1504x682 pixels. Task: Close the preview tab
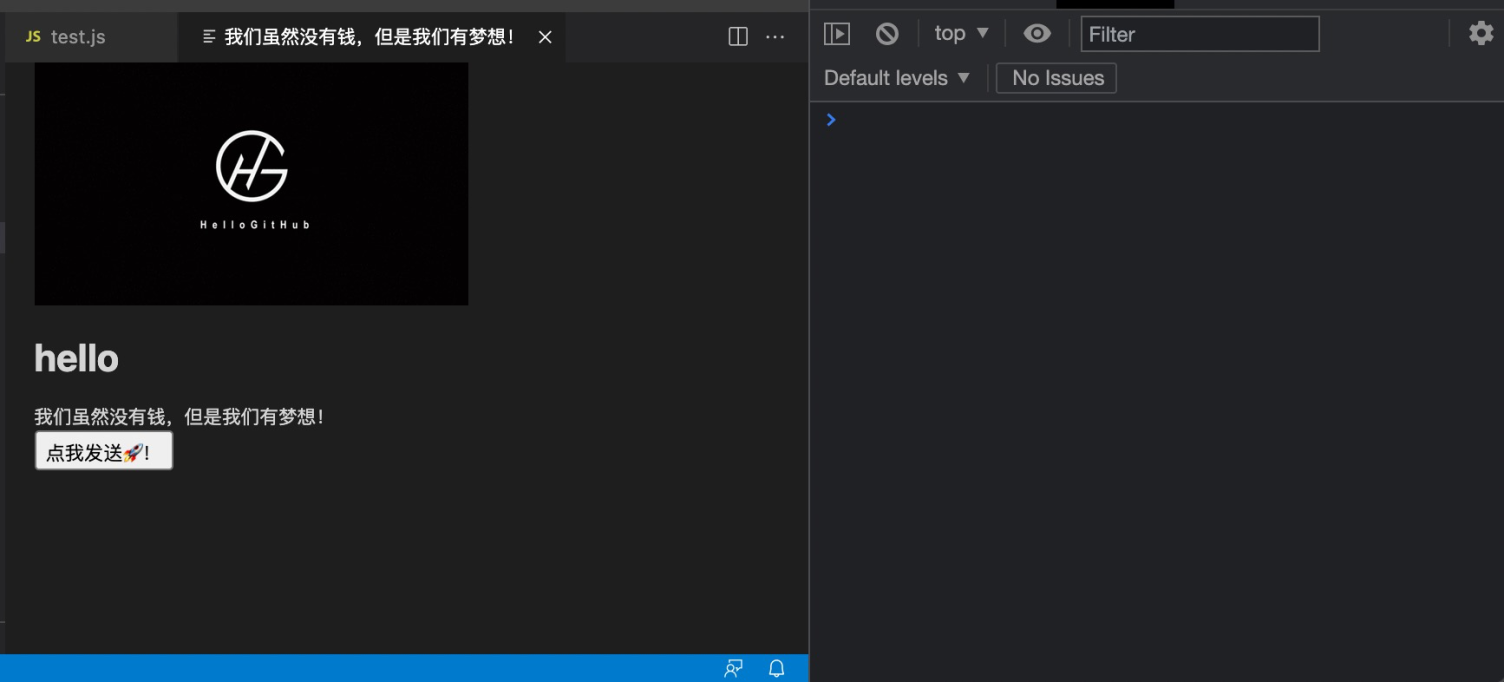pyautogui.click(x=545, y=36)
